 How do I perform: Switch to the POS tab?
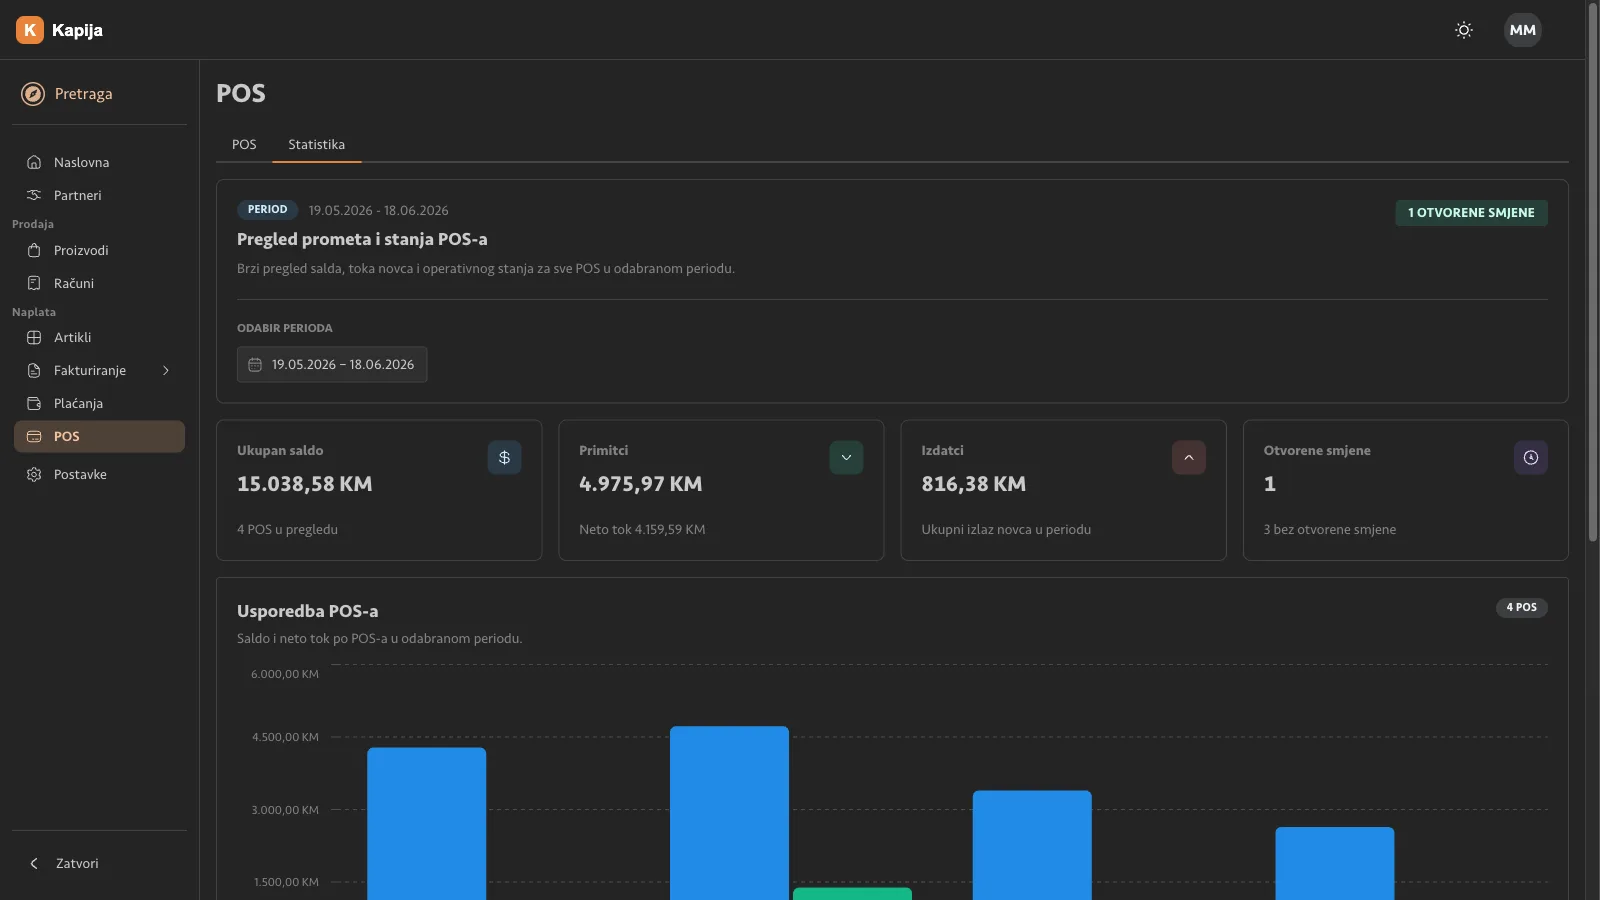pyautogui.click(x=244, y=144)
